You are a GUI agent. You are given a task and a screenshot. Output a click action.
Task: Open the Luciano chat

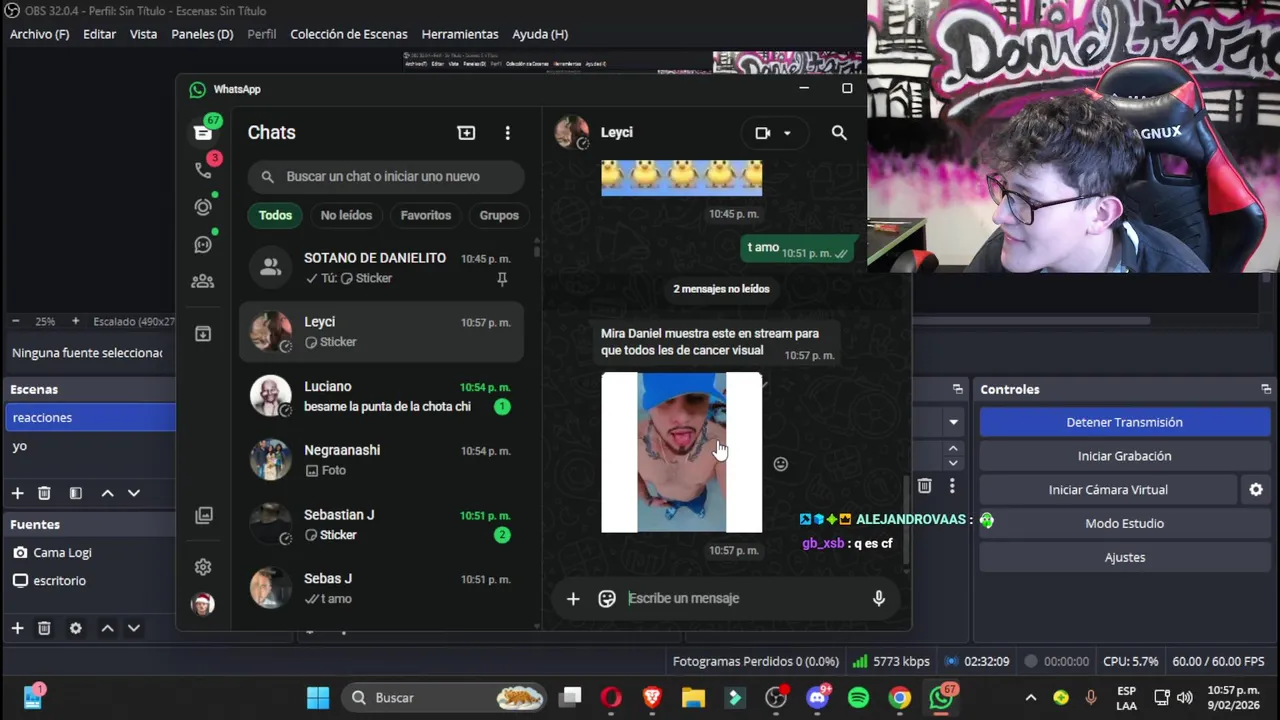point(381,396)
